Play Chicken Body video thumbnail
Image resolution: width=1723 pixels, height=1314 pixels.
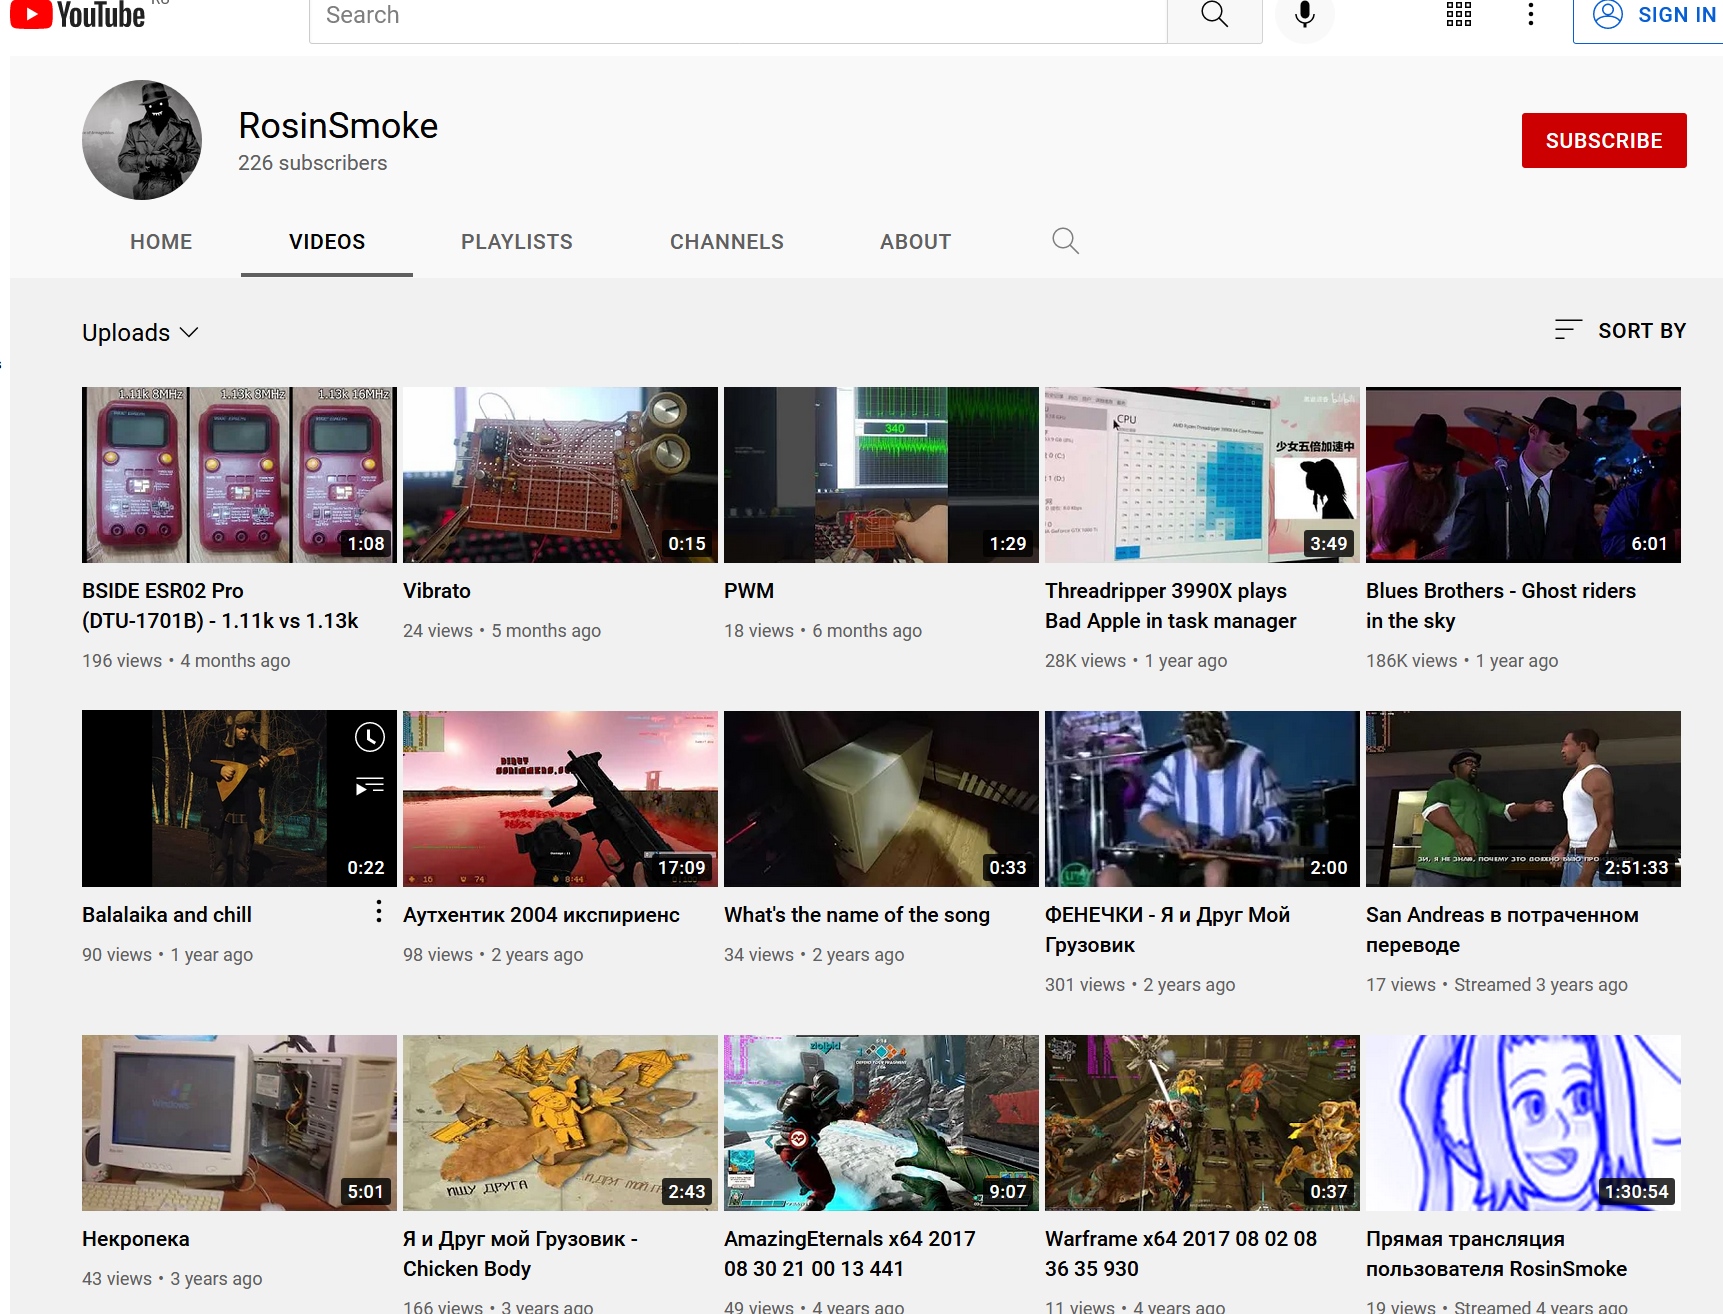pyautogui.click(x=560, y=1123)
